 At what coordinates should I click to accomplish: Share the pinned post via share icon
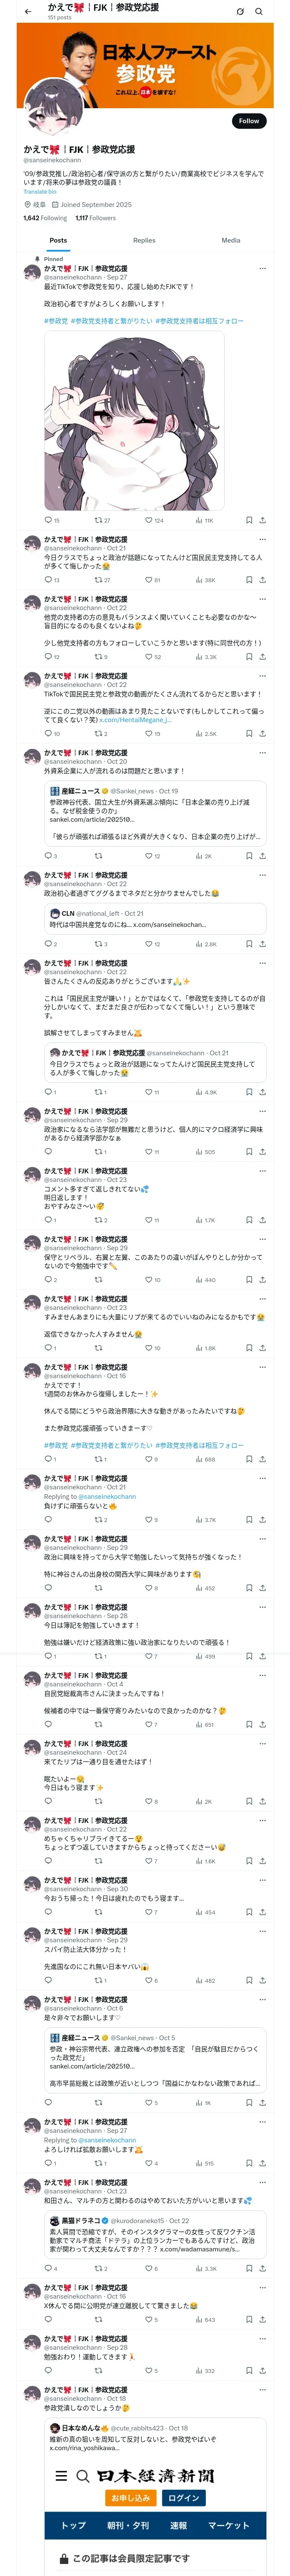pos(262,520)
